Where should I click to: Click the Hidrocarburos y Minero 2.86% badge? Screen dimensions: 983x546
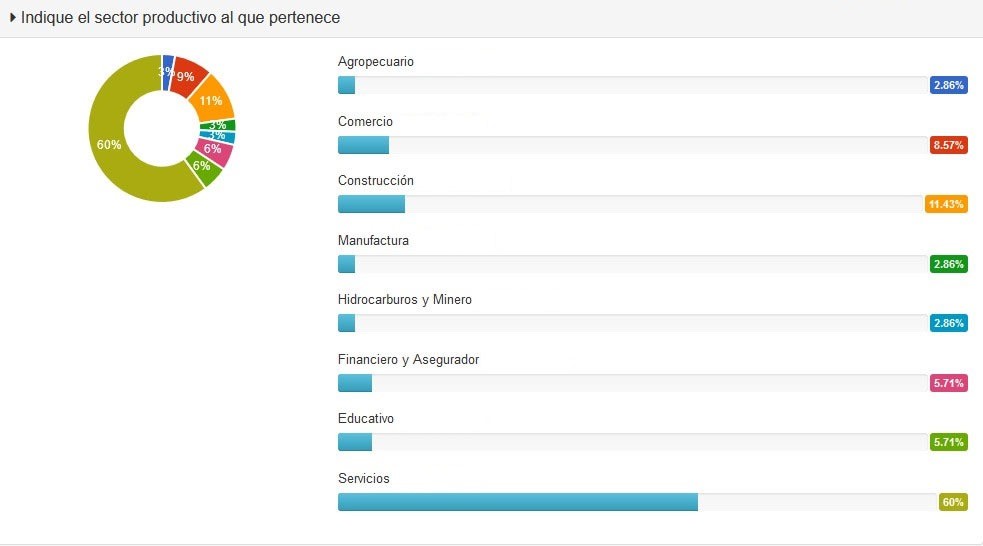coord(948,323)
